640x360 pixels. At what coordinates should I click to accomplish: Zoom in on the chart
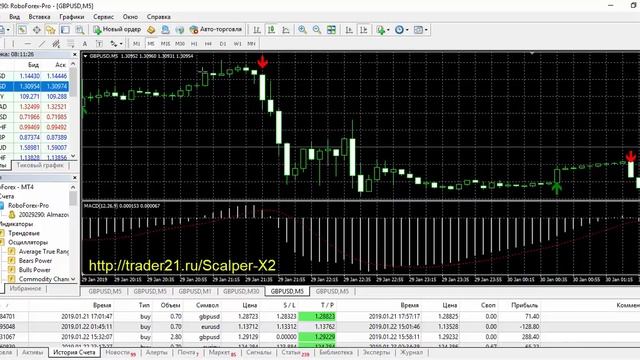(x=302, y=30)
